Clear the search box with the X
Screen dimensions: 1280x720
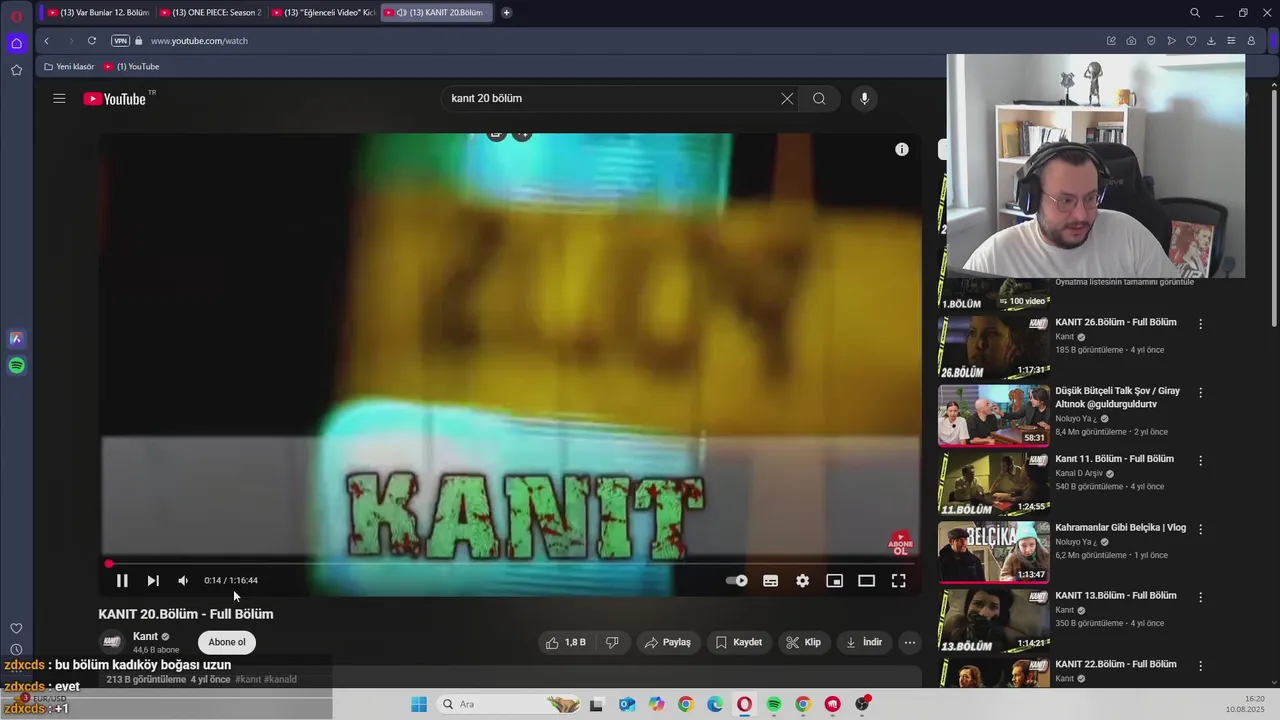tap(787, 98)
